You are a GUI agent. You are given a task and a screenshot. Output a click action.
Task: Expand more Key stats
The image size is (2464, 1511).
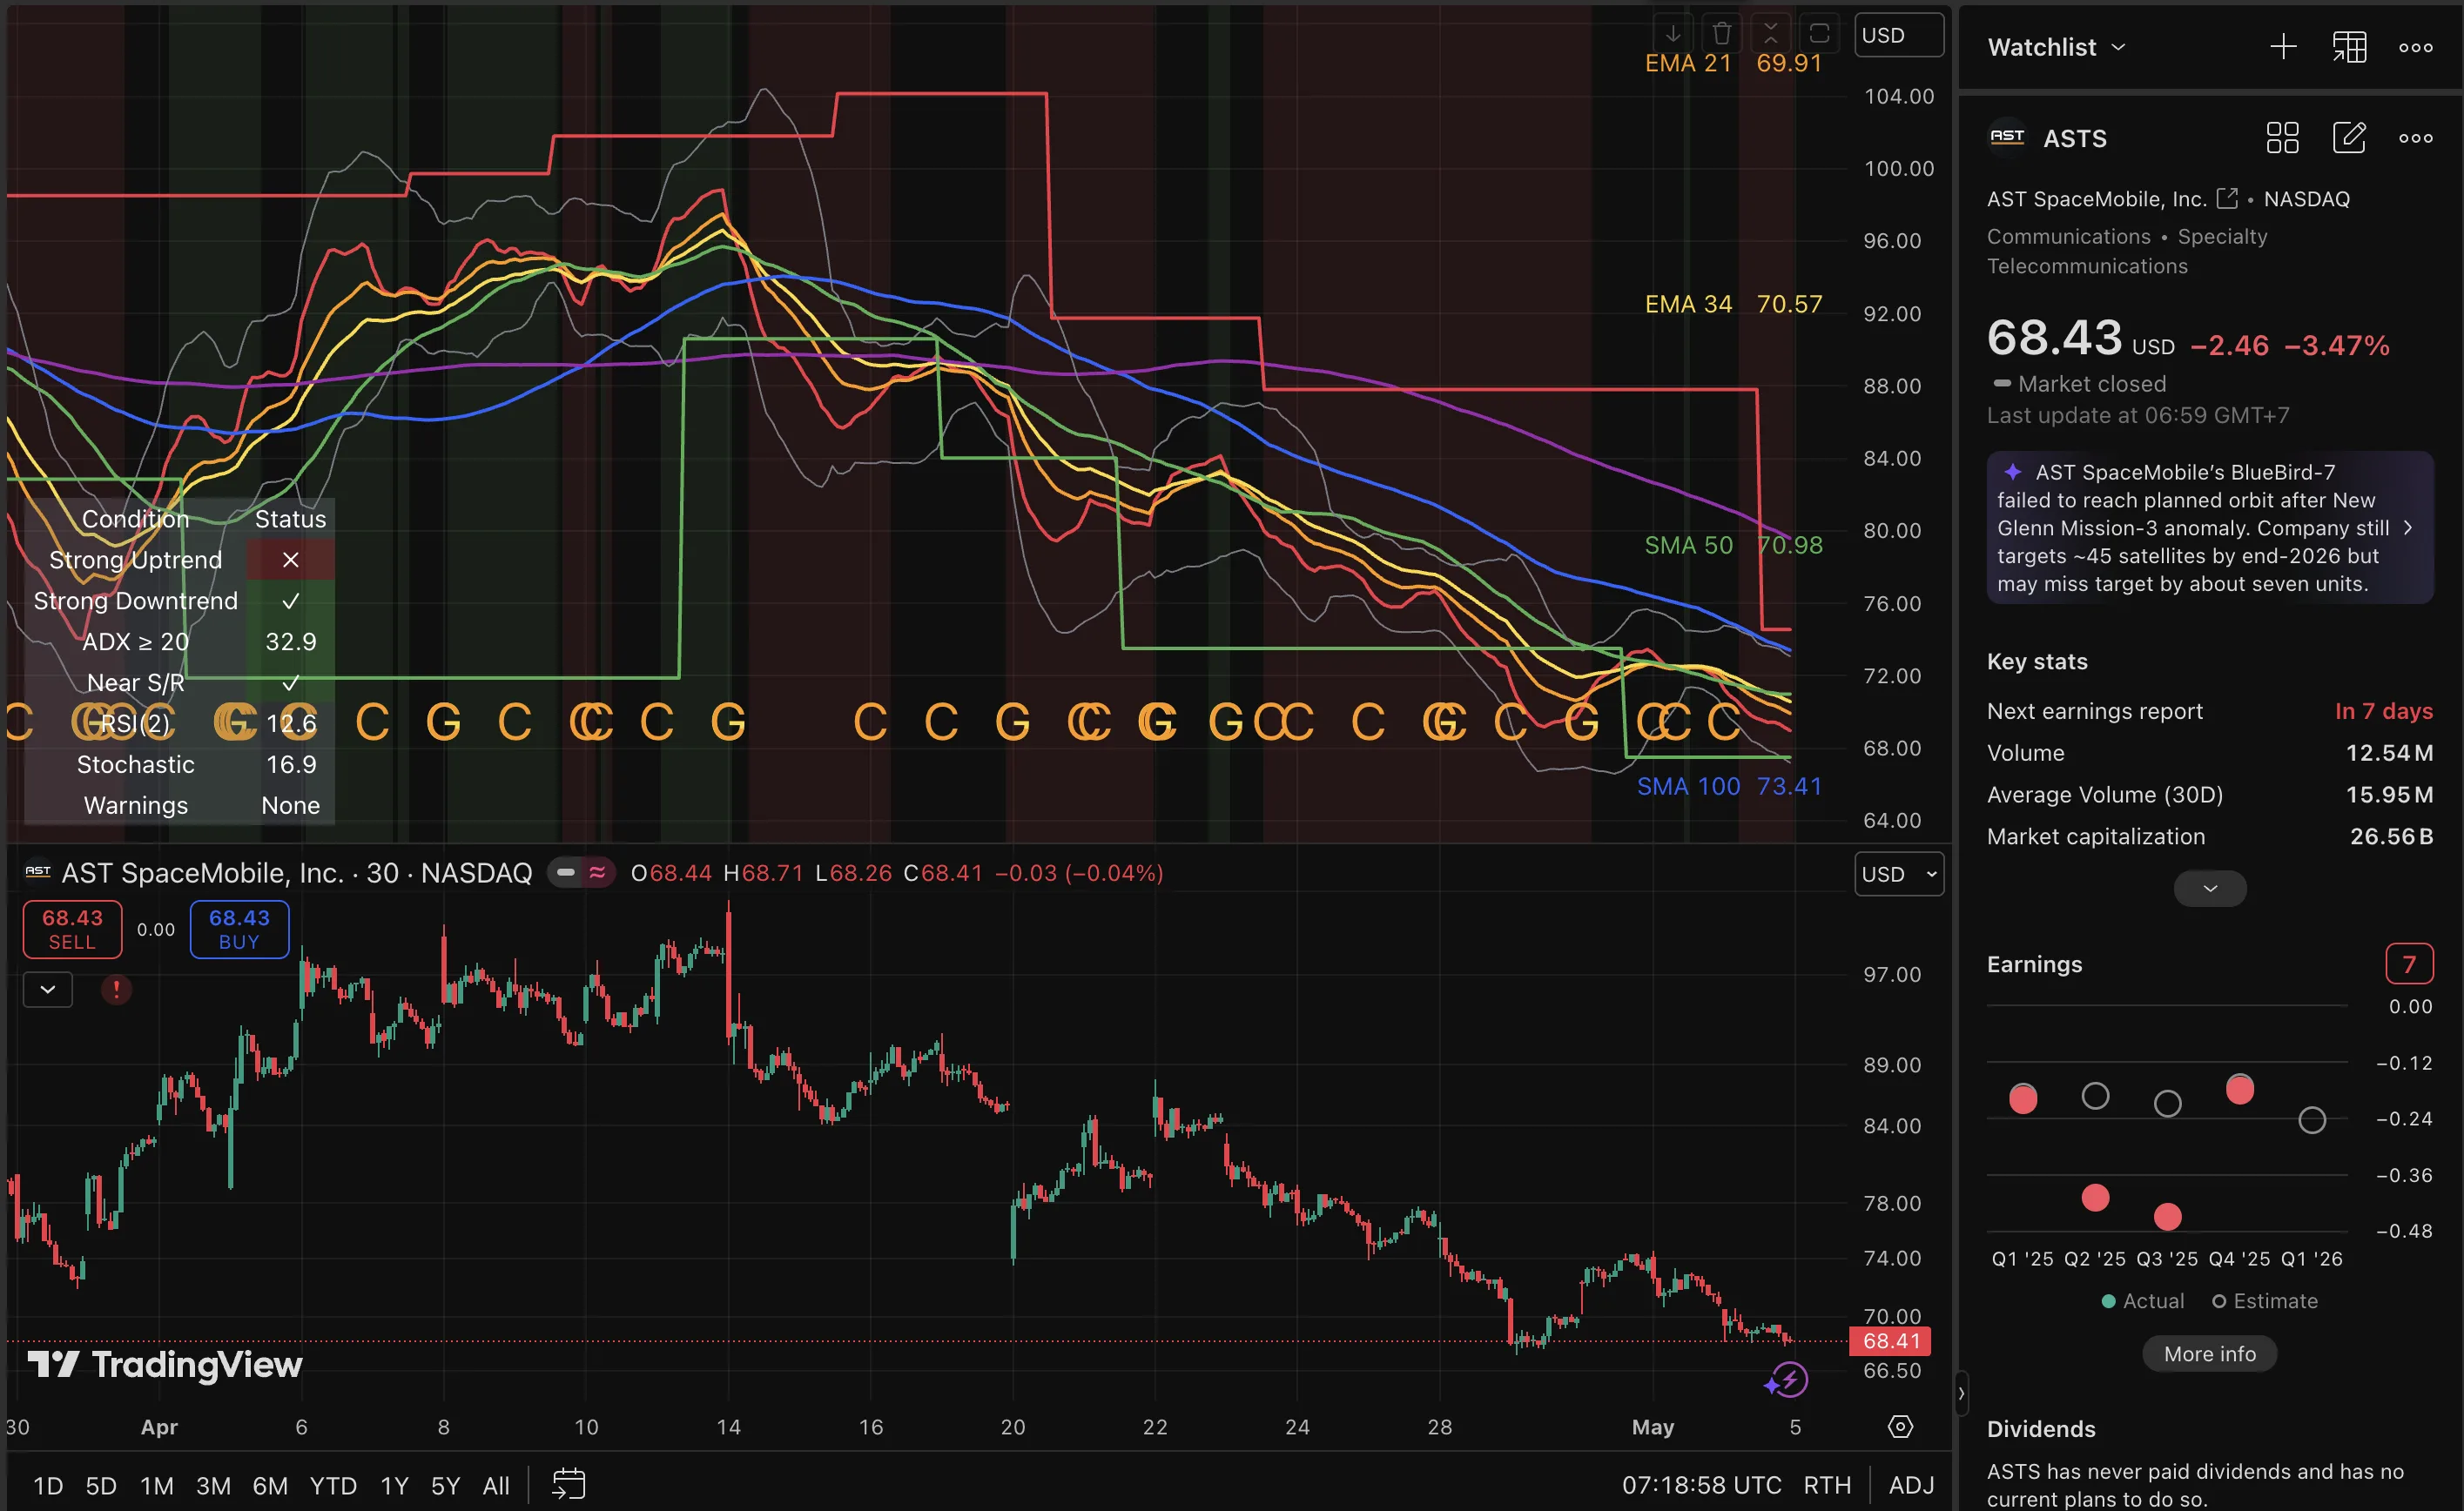coord(2210,888)
